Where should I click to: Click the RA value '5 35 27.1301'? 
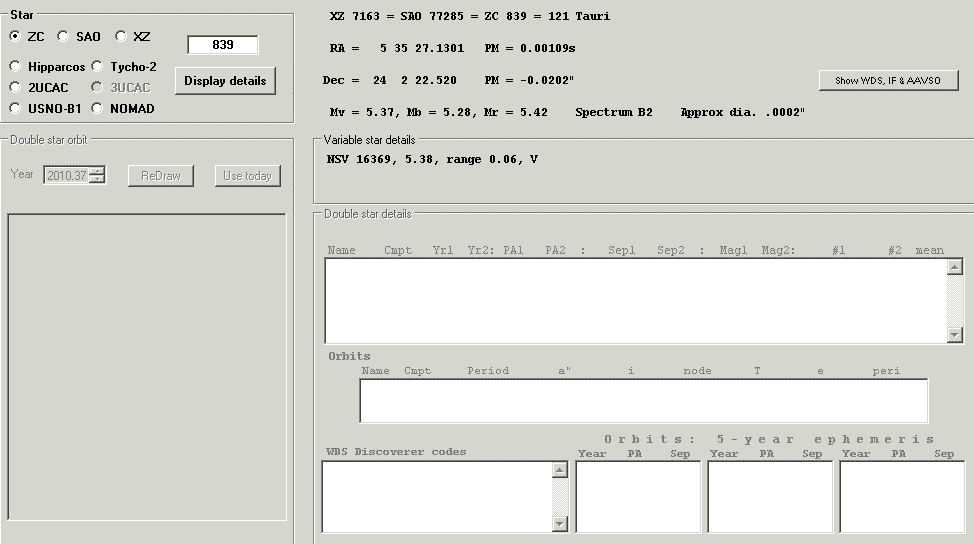[422, 48]
